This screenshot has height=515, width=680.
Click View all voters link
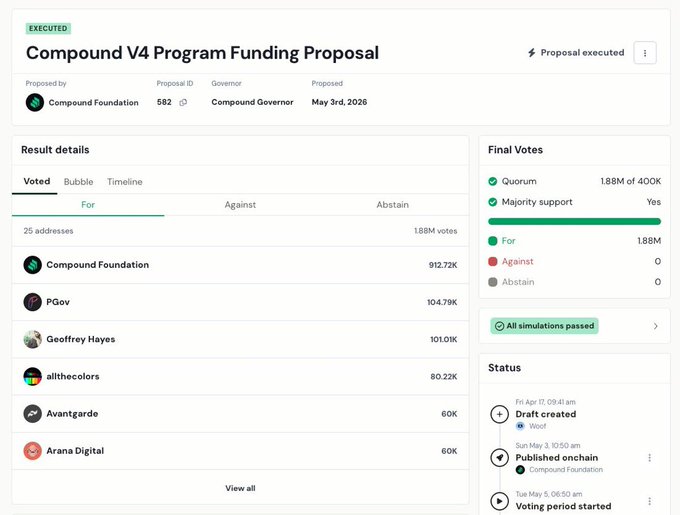[240, 488]
